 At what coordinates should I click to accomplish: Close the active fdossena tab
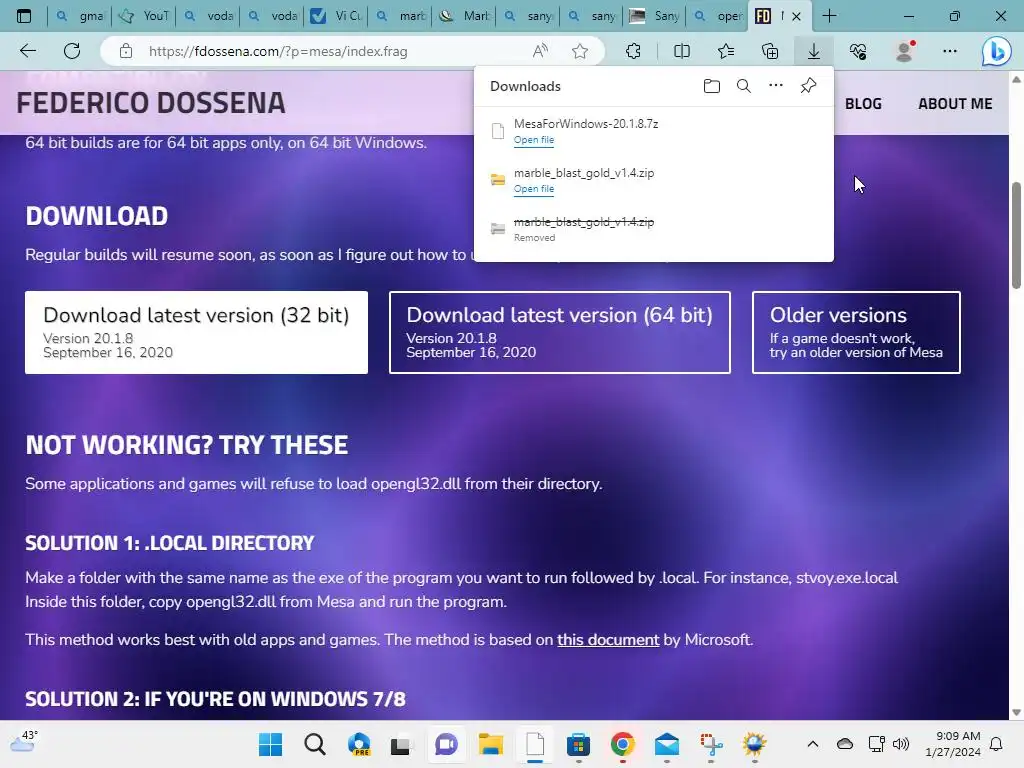click(x=796, y=16)
